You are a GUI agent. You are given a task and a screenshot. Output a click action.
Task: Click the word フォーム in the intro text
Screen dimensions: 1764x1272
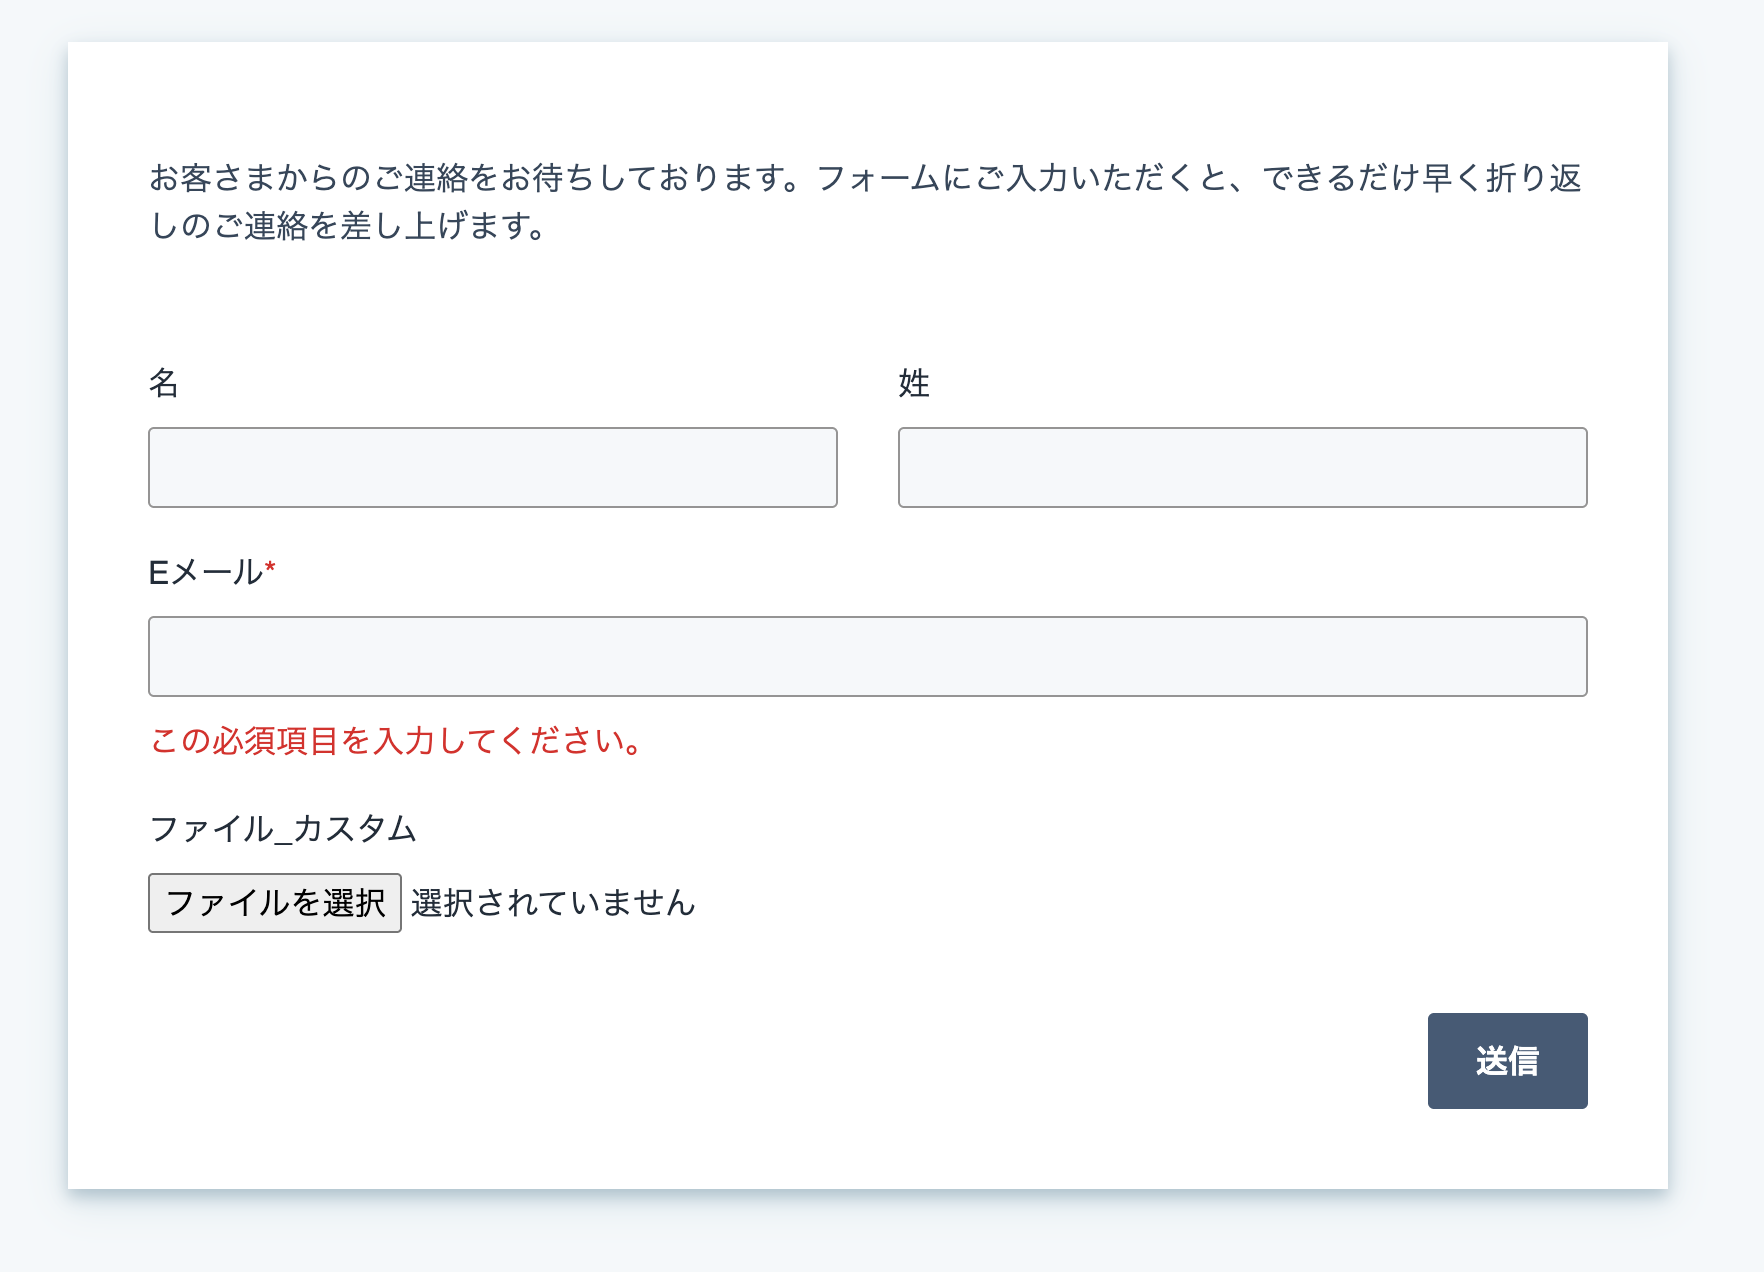point(879,178)
